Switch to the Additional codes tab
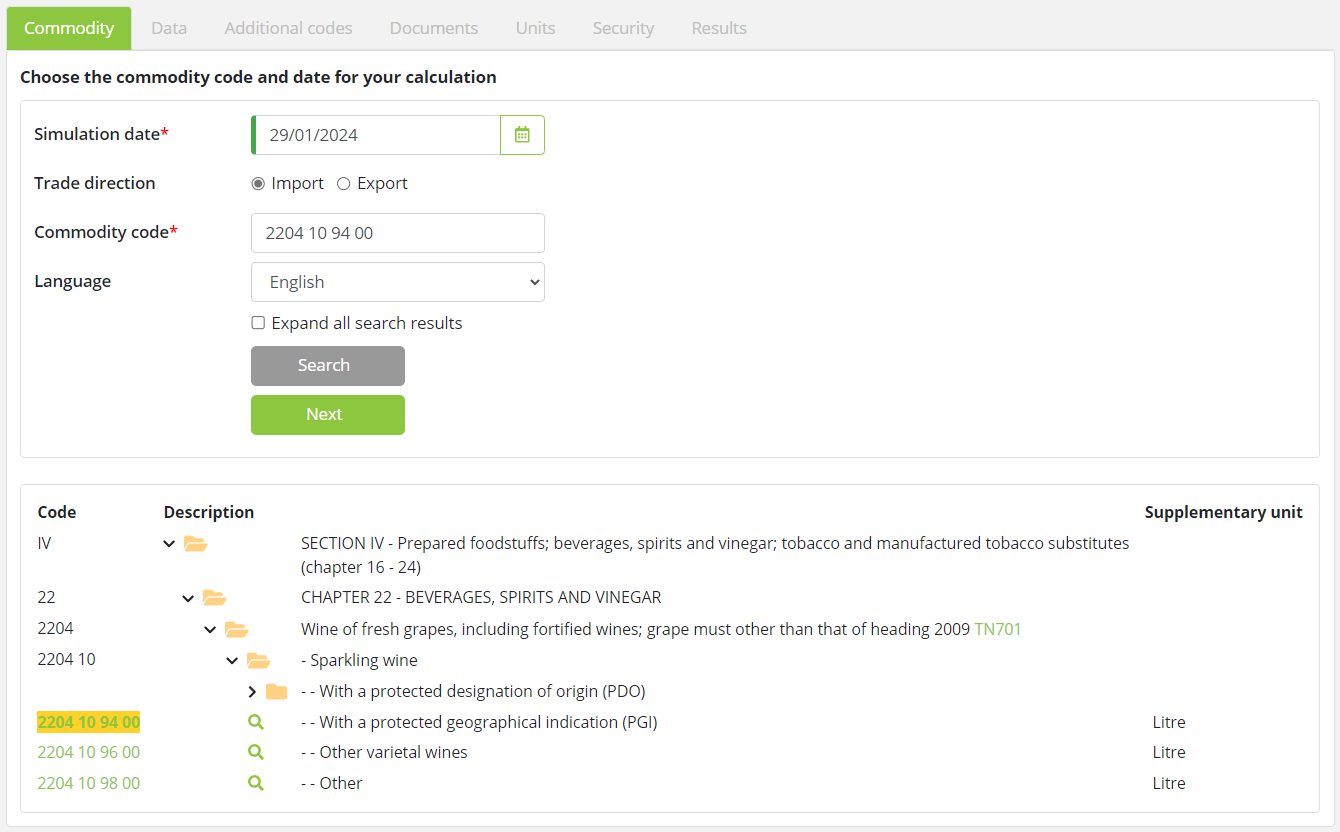 (288, 28)
